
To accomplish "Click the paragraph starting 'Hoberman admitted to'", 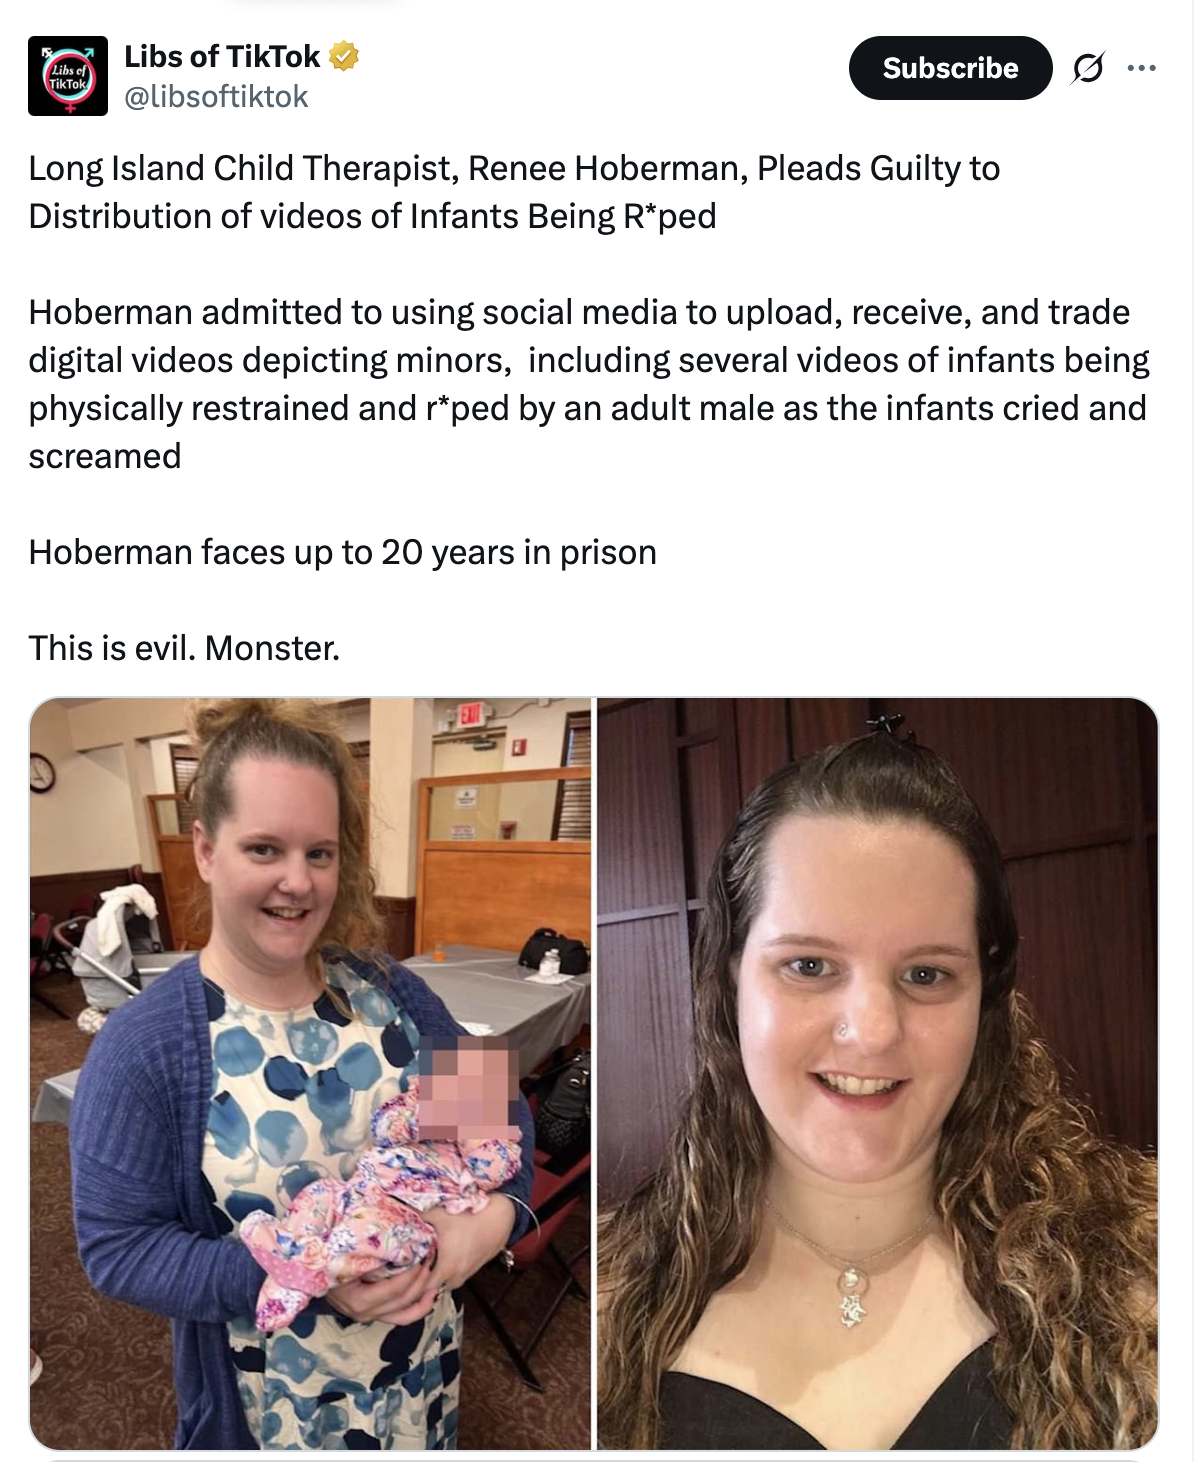I will pyautogui.click(x=589, y=384).
